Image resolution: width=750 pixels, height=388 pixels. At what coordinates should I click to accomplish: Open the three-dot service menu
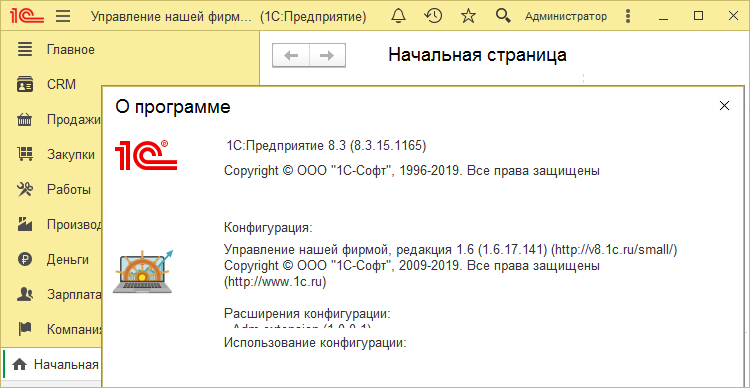click(628, 17)
